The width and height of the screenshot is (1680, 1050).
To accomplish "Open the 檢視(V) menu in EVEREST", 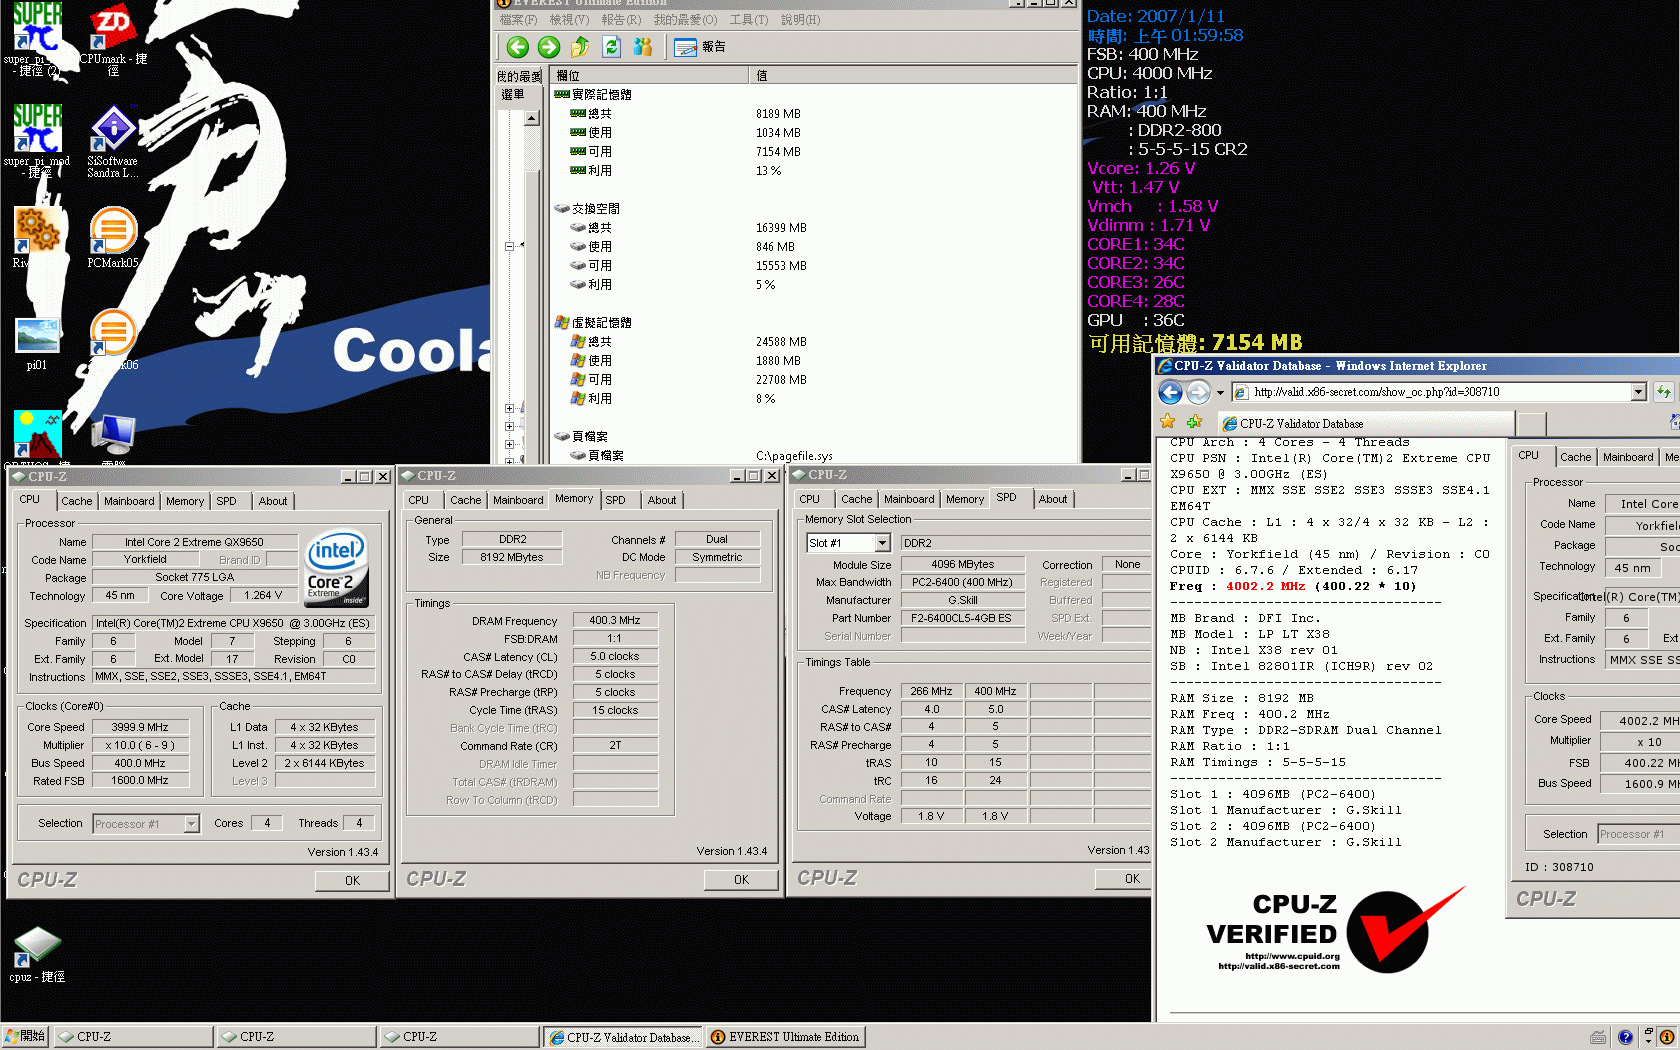I will (569, 20).
